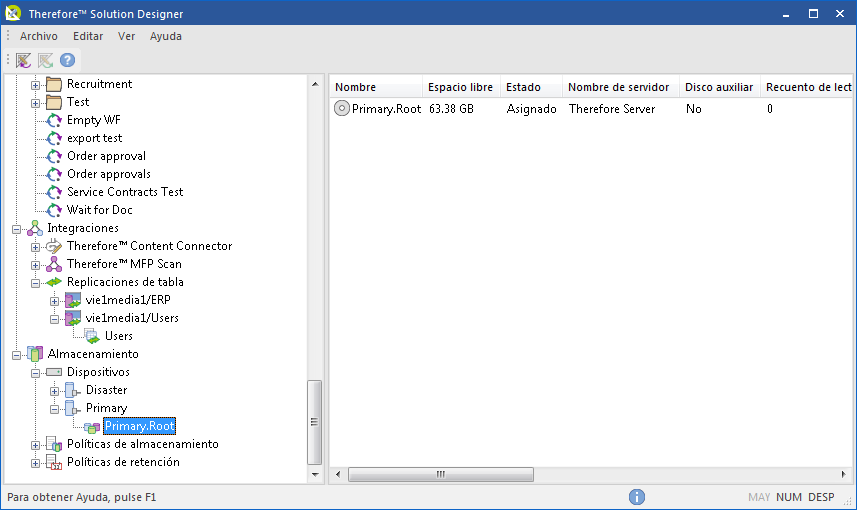The width and height of the screenshot is (858, 511).
Task: Click the Order approval workflow icon
Action: 54,156
